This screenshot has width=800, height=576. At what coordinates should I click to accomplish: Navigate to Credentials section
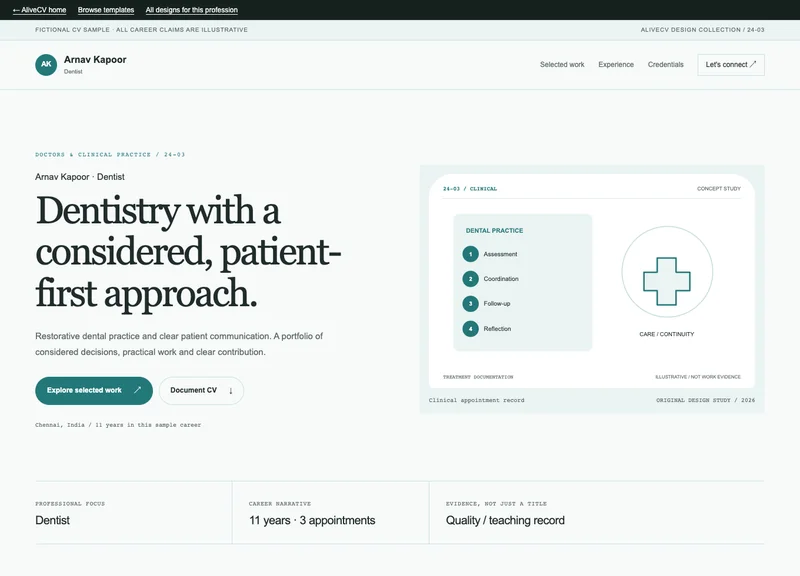665,65
